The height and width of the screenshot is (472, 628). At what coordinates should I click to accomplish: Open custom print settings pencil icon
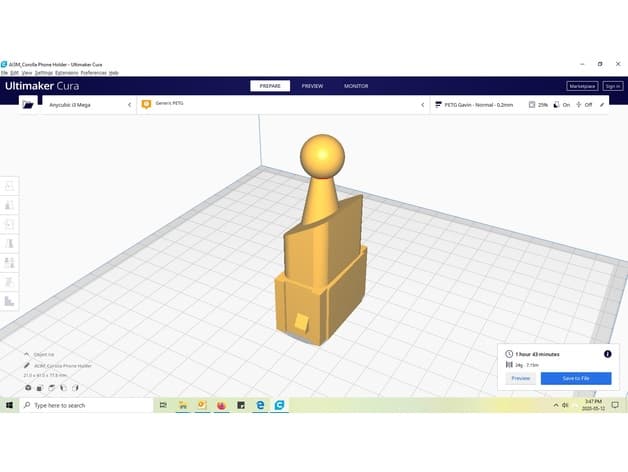point(602,105)
